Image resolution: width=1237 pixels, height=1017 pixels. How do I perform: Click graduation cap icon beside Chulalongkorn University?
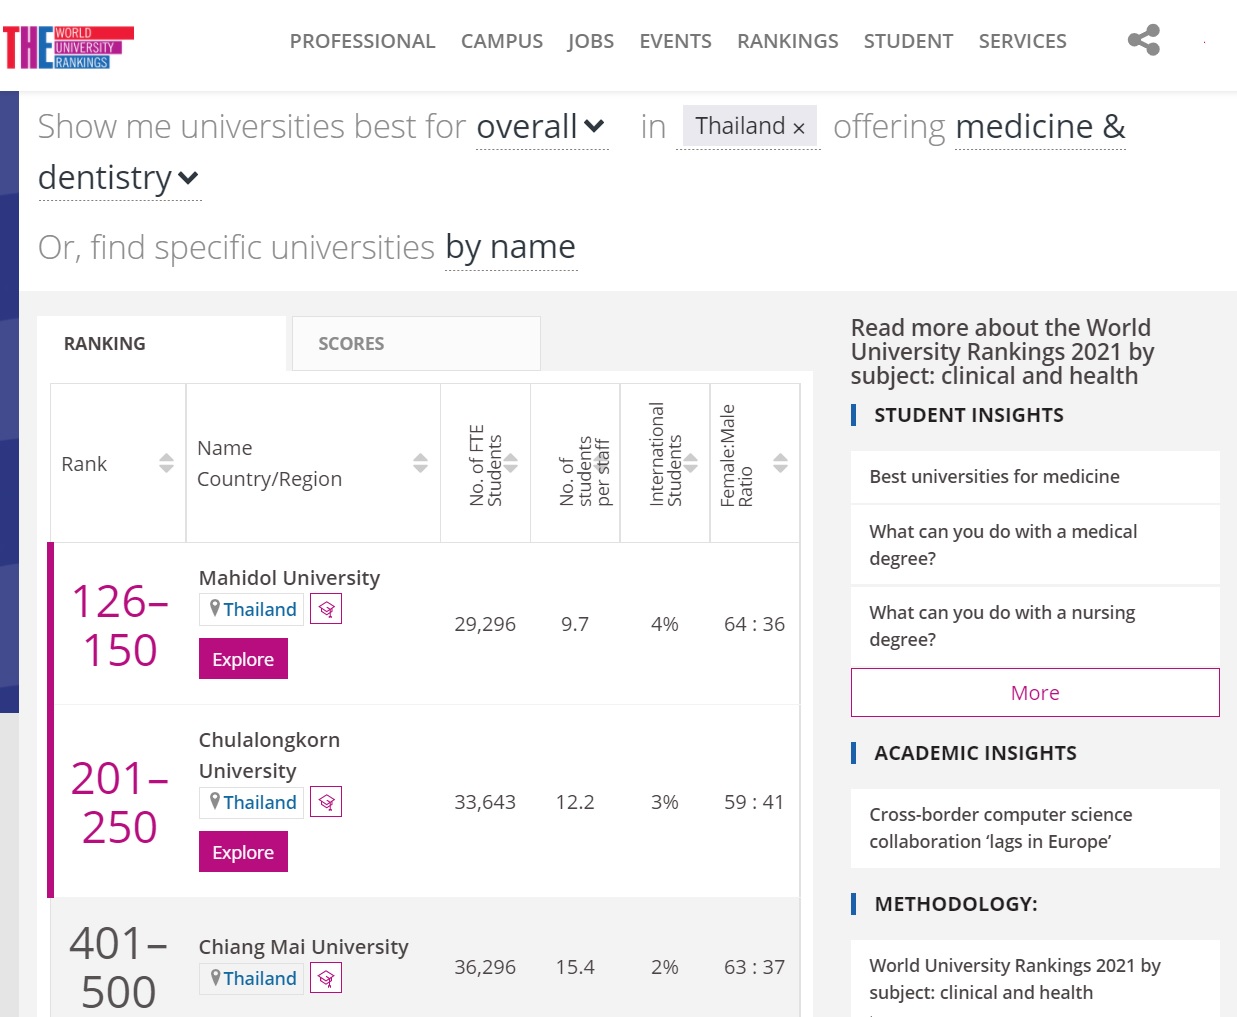click(326, 802)
